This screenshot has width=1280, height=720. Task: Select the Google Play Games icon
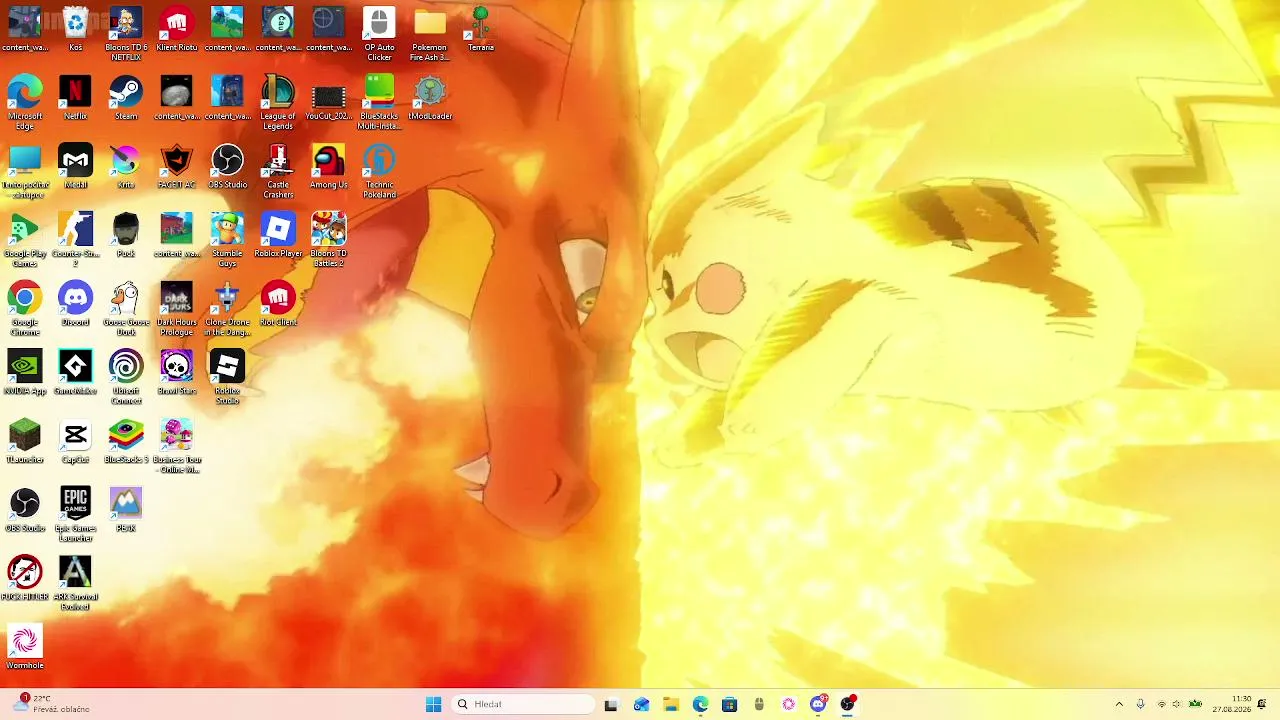[25, 240]
